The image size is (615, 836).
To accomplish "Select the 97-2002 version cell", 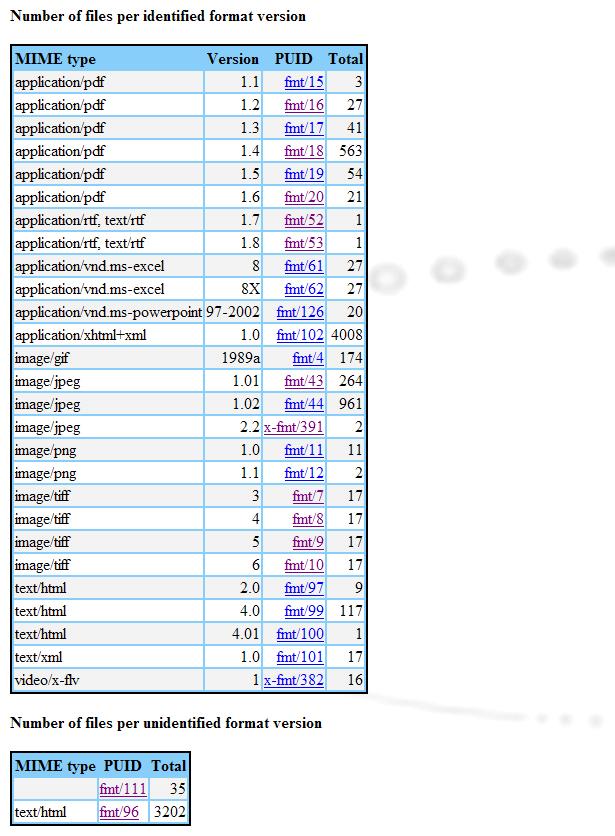I will pos(233,312).
